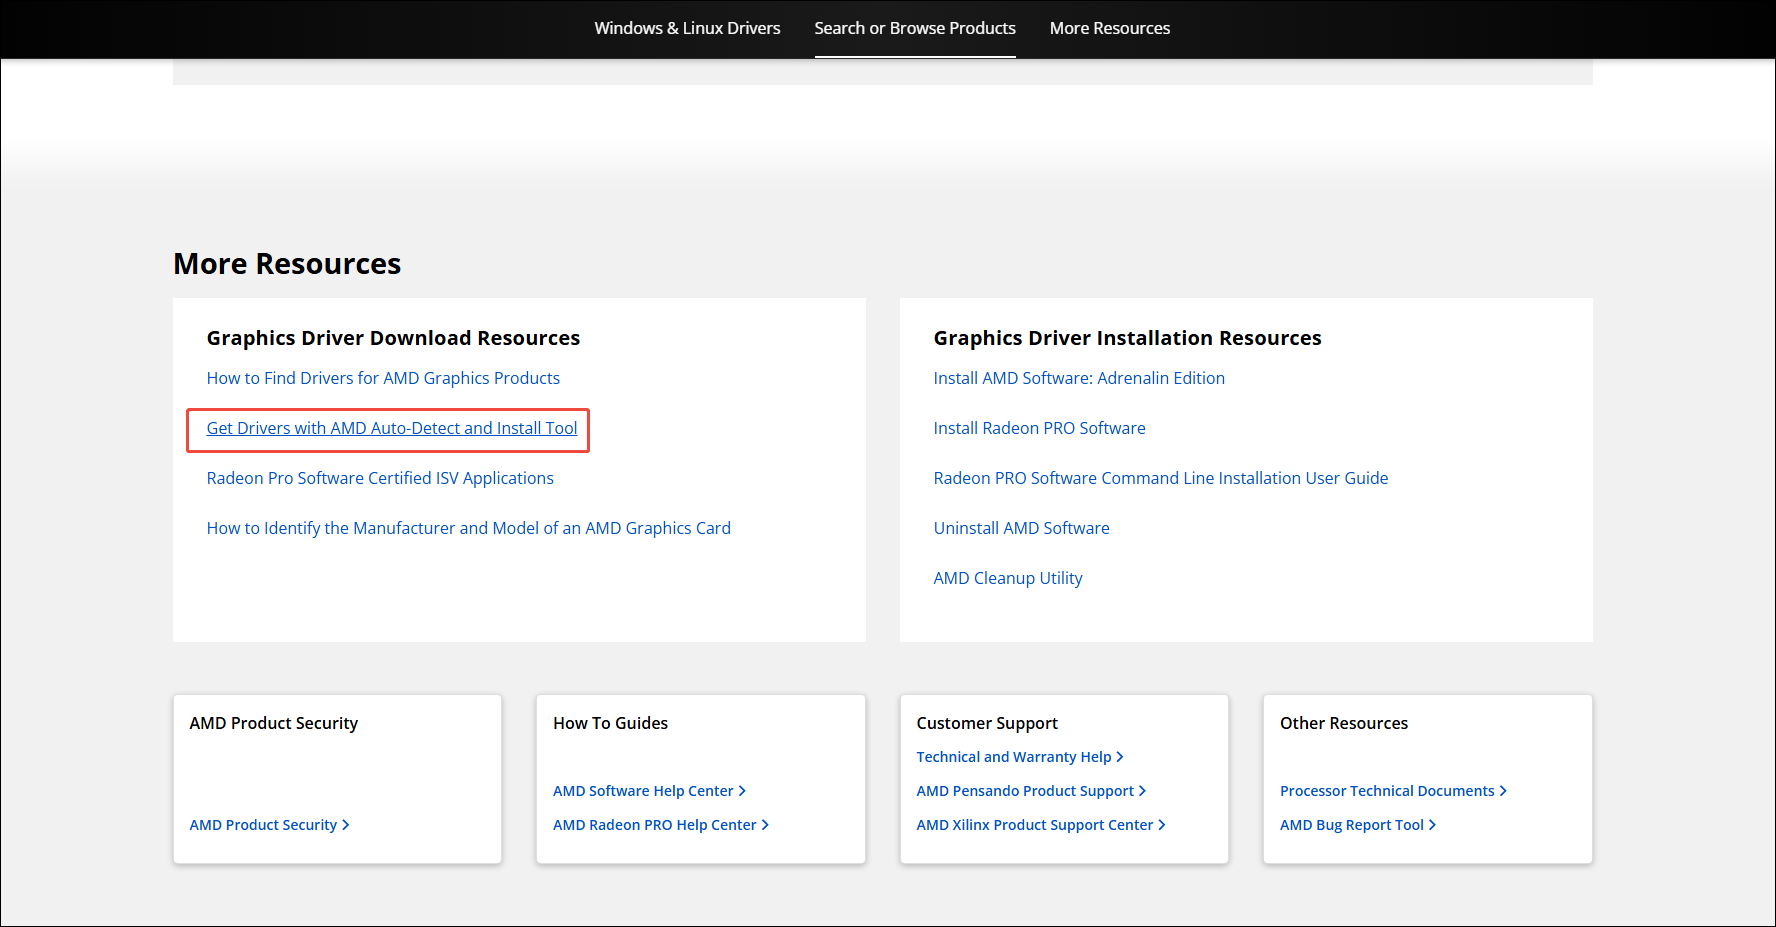
Task: Open Radeon Pro Software Certified ISV Applications
Action: pos(380,478)
